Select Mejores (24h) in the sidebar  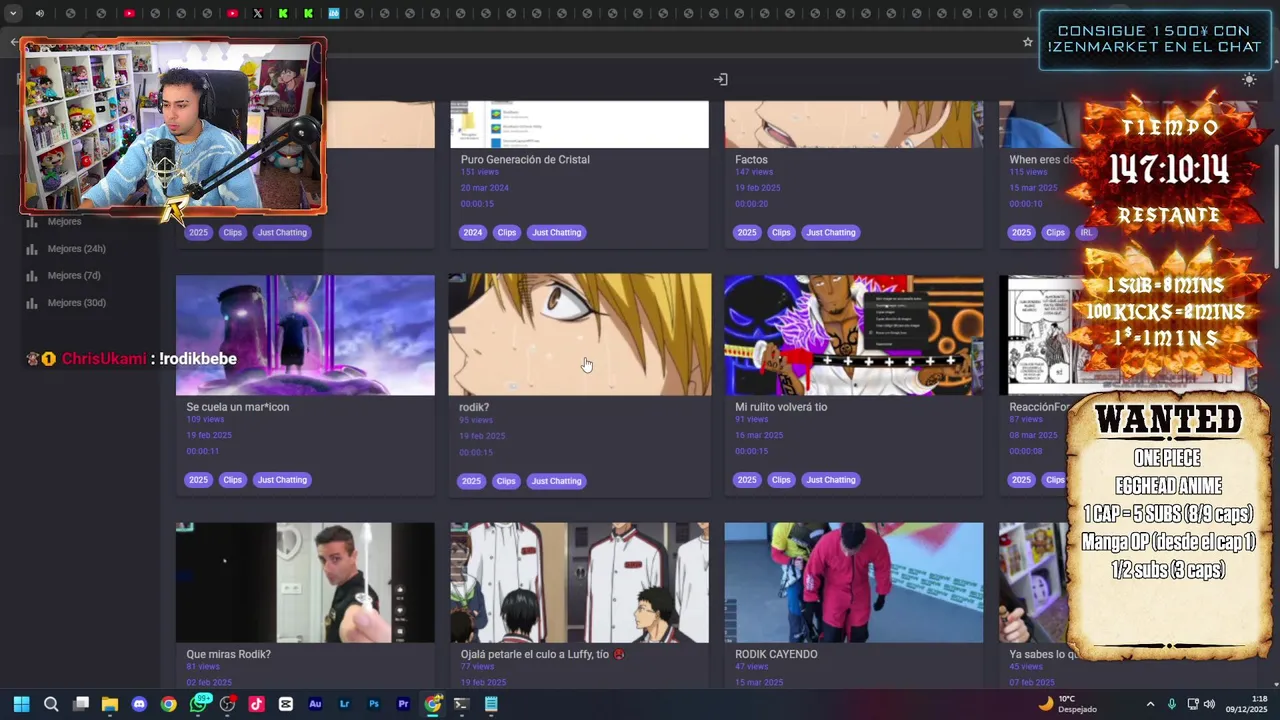tap(76, 248)
